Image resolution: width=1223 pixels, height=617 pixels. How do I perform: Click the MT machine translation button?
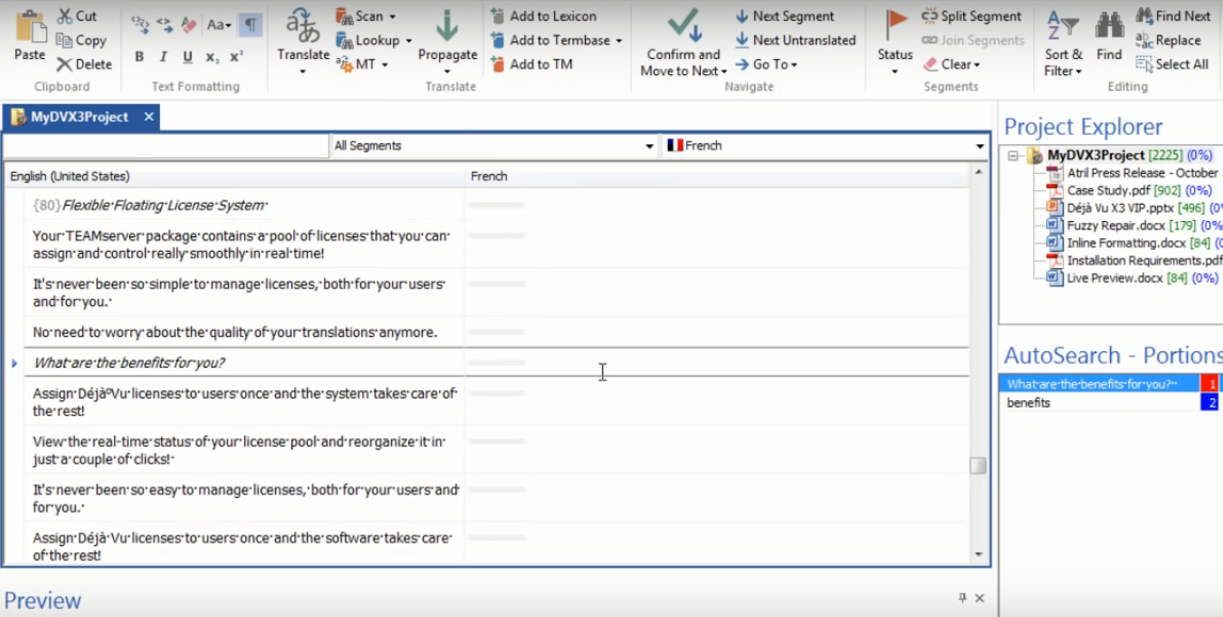click(x=362, y=64)
